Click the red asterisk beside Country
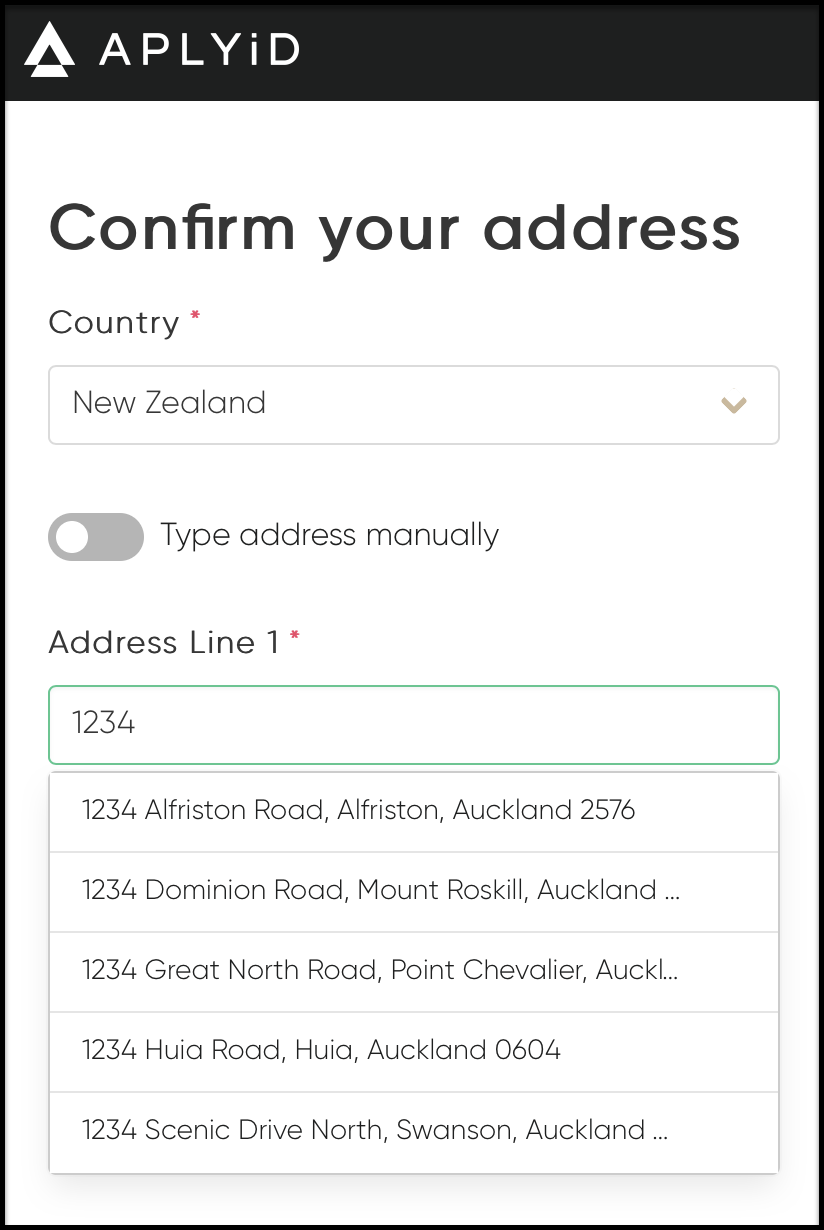Viewport: 824px width, 1230px height. (195, 316)
